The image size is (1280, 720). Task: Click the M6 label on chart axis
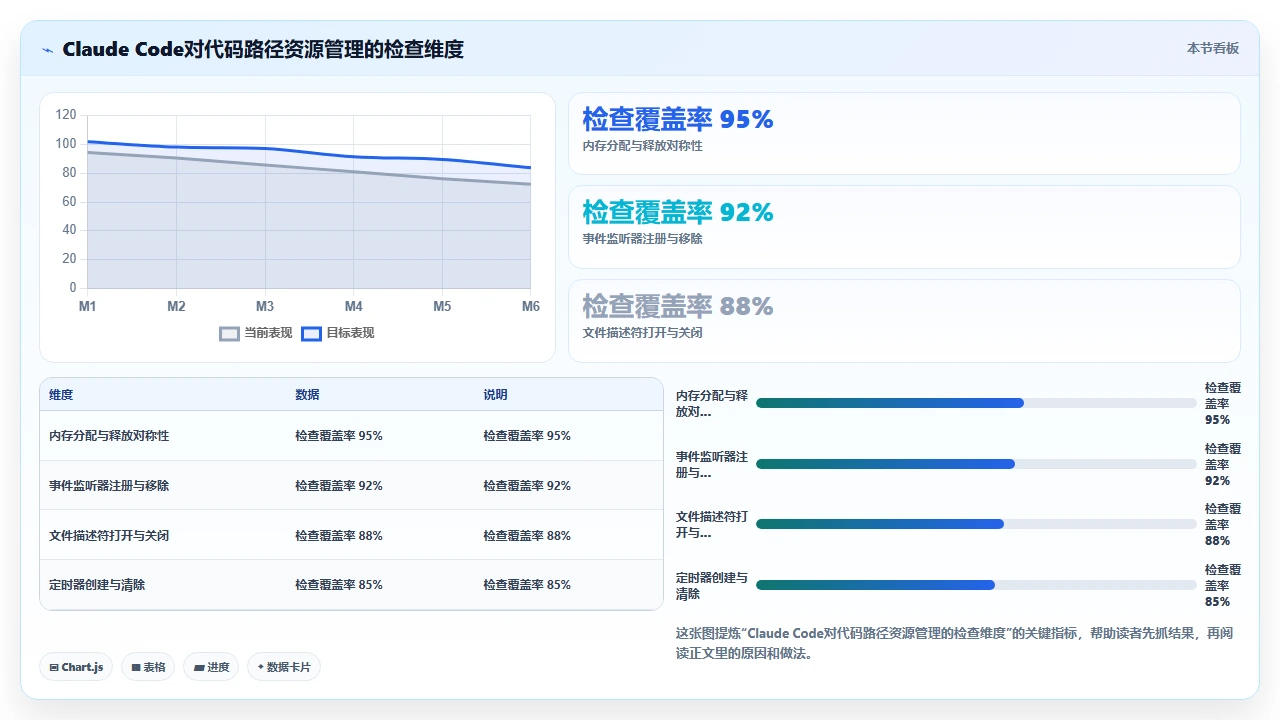(530, 307)
